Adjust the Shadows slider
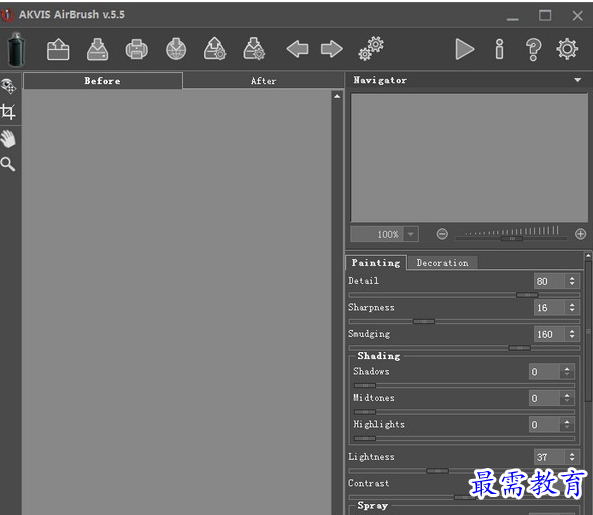Screen dimensions: 593x515 coord(365,386)
